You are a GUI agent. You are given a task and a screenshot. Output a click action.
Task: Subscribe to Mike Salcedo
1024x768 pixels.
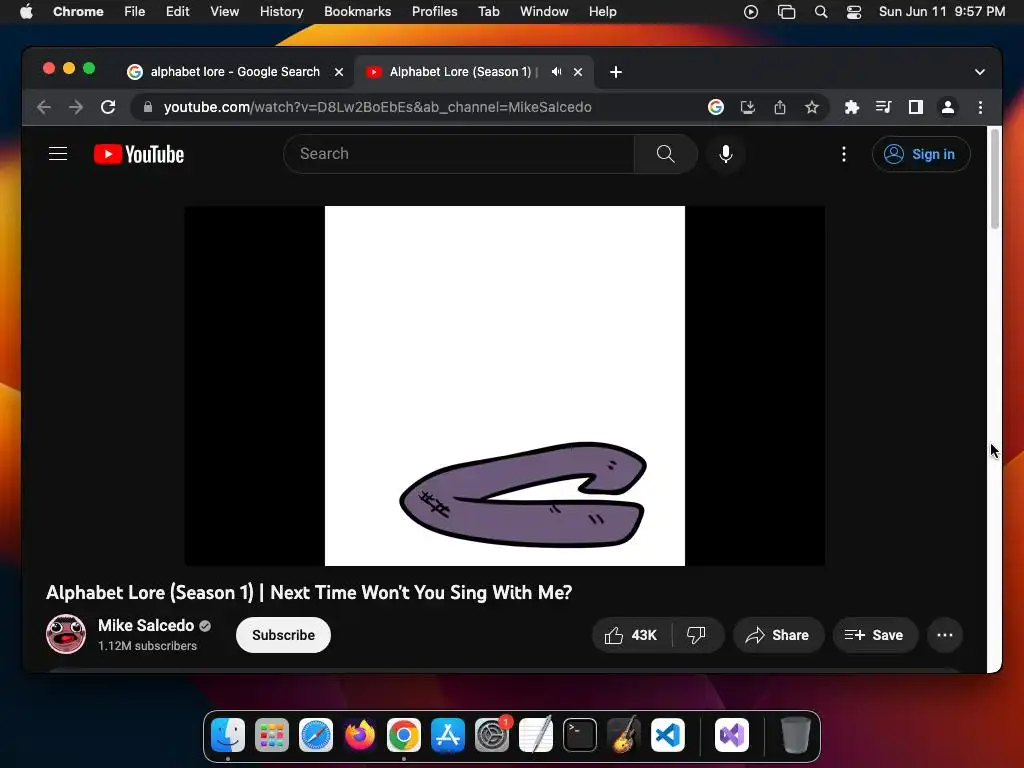[283, 635]
